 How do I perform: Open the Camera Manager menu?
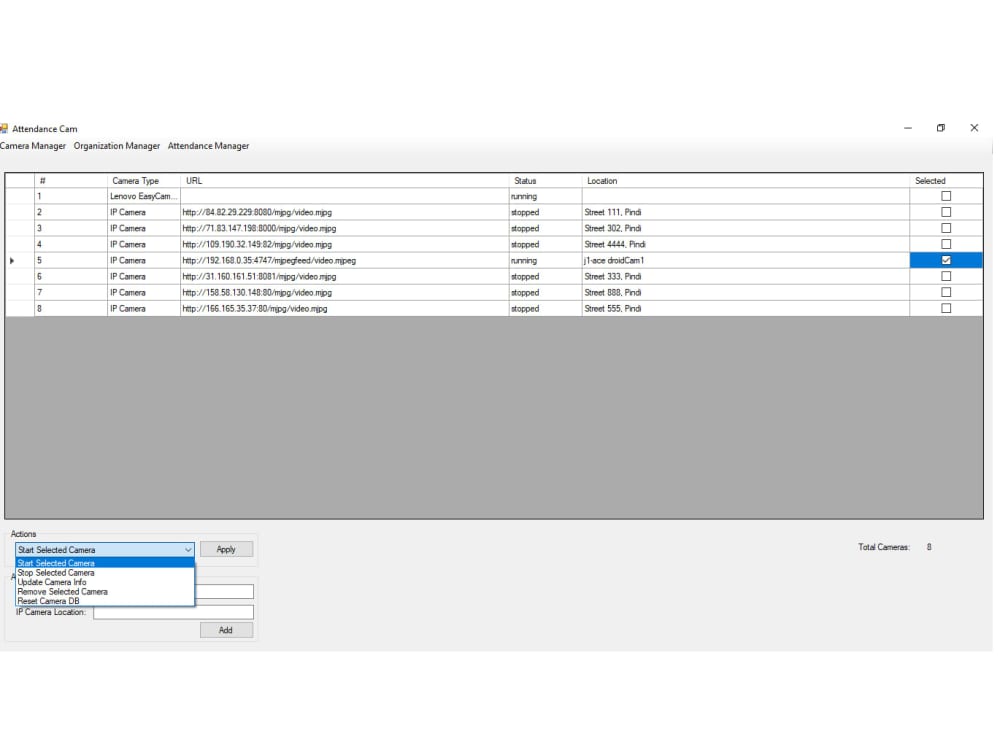click(x=33, y=145)
